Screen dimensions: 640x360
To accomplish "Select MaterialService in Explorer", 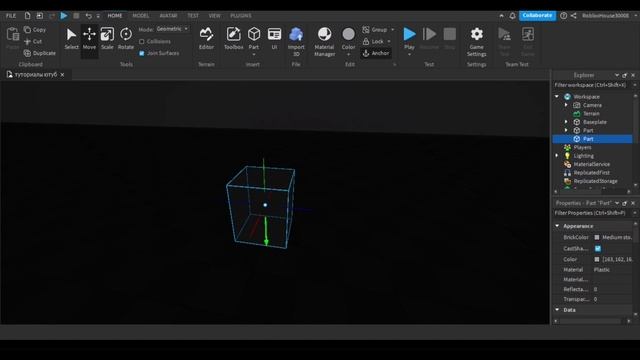I will tap(591, 164).
